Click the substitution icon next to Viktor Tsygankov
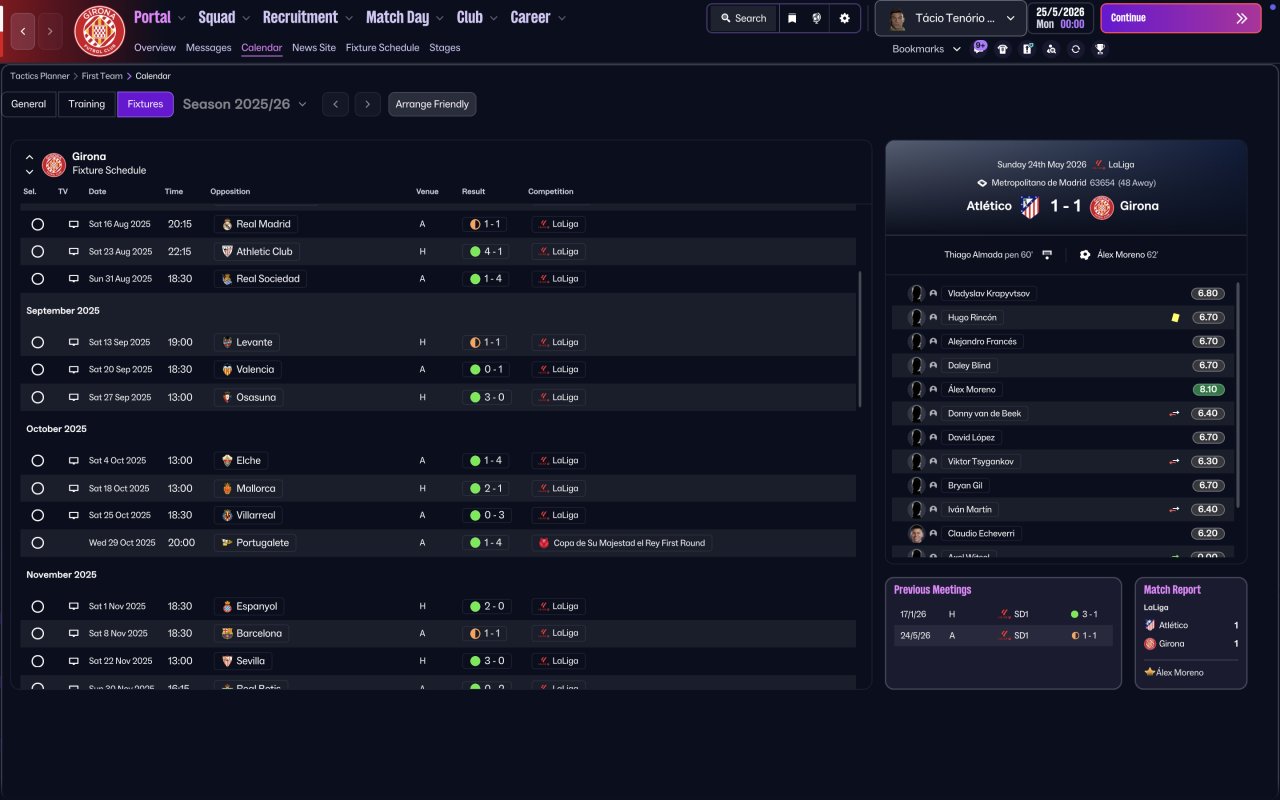This screenshot has height=800, width=1280. [1175, 461]
